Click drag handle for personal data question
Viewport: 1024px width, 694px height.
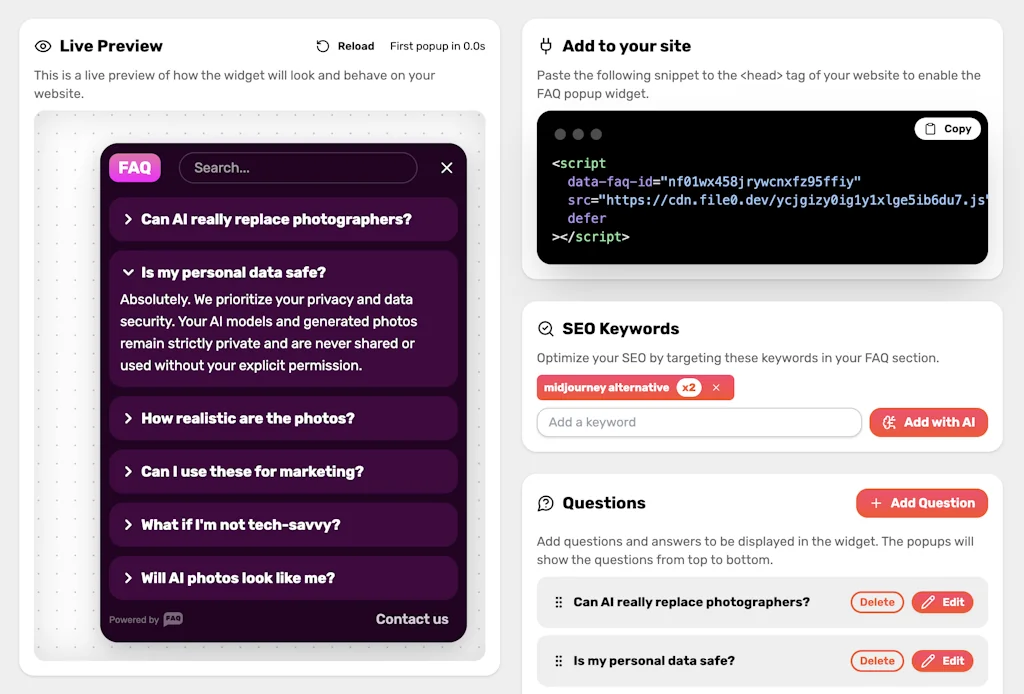coord(559,661)
